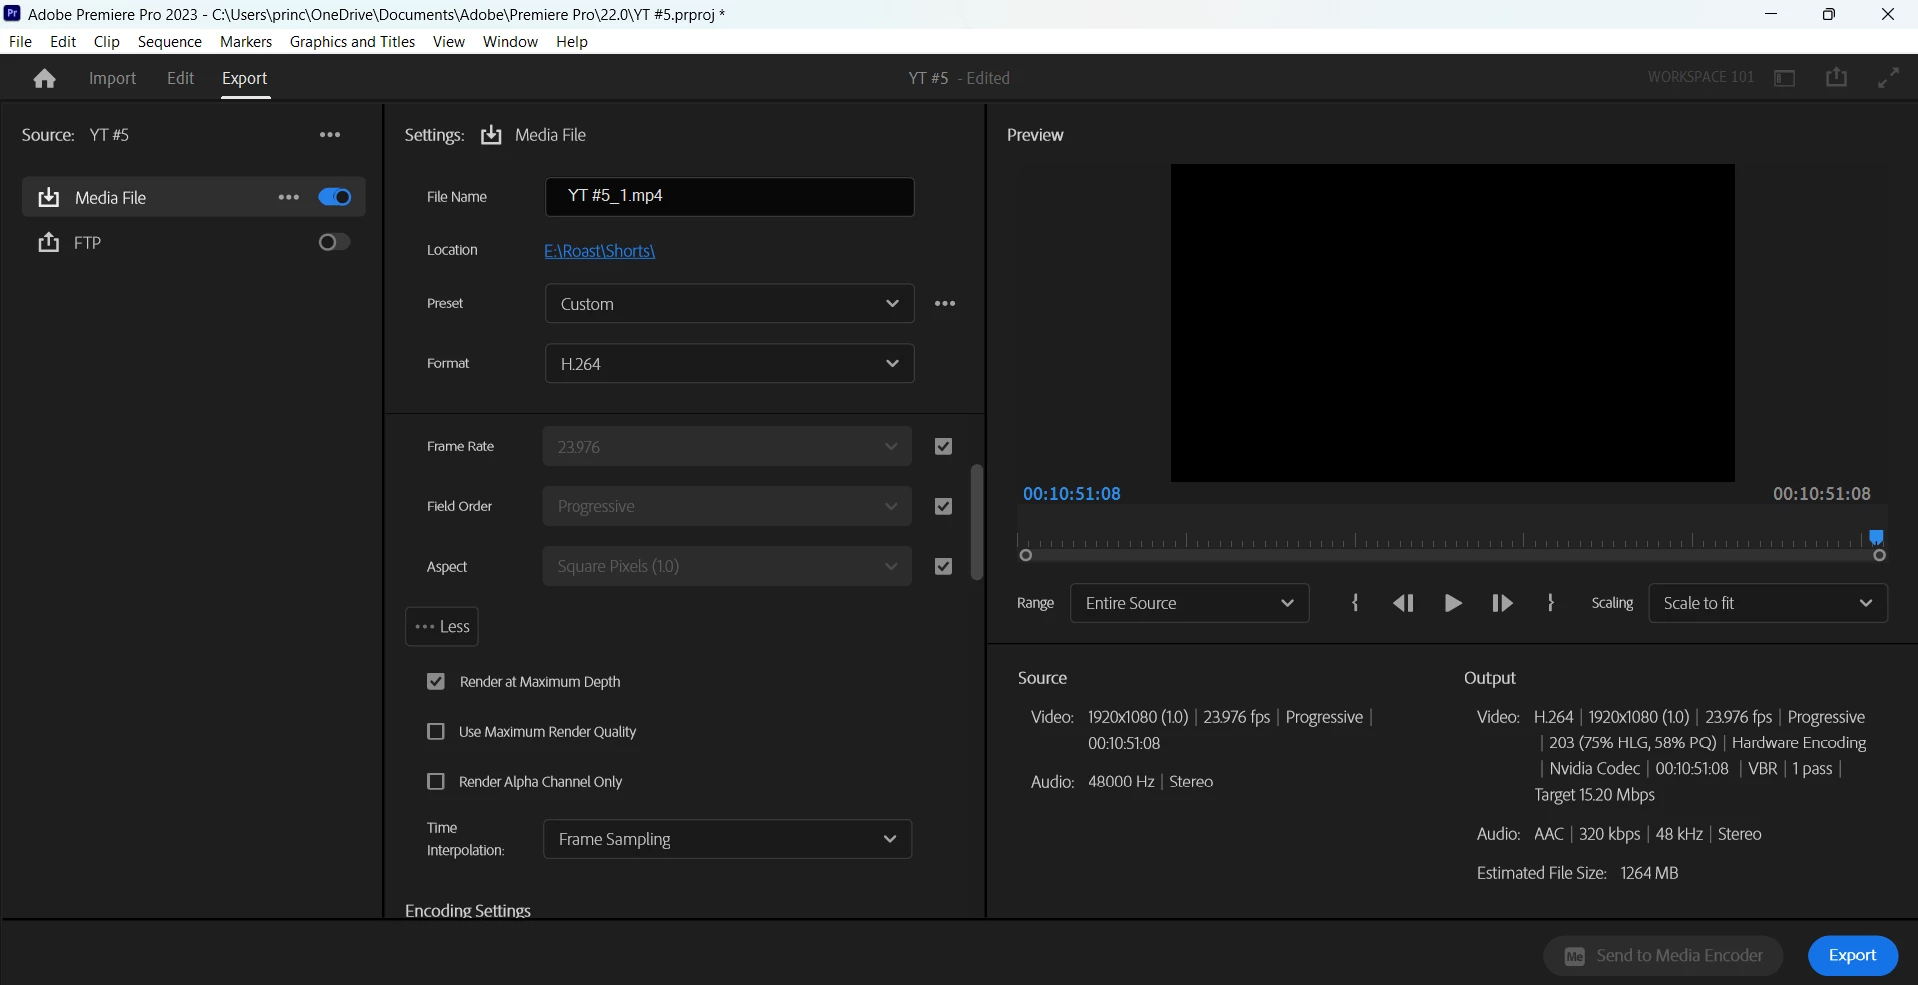
Task: Step back one frame in preview
Action: (x=1404, y=603)
